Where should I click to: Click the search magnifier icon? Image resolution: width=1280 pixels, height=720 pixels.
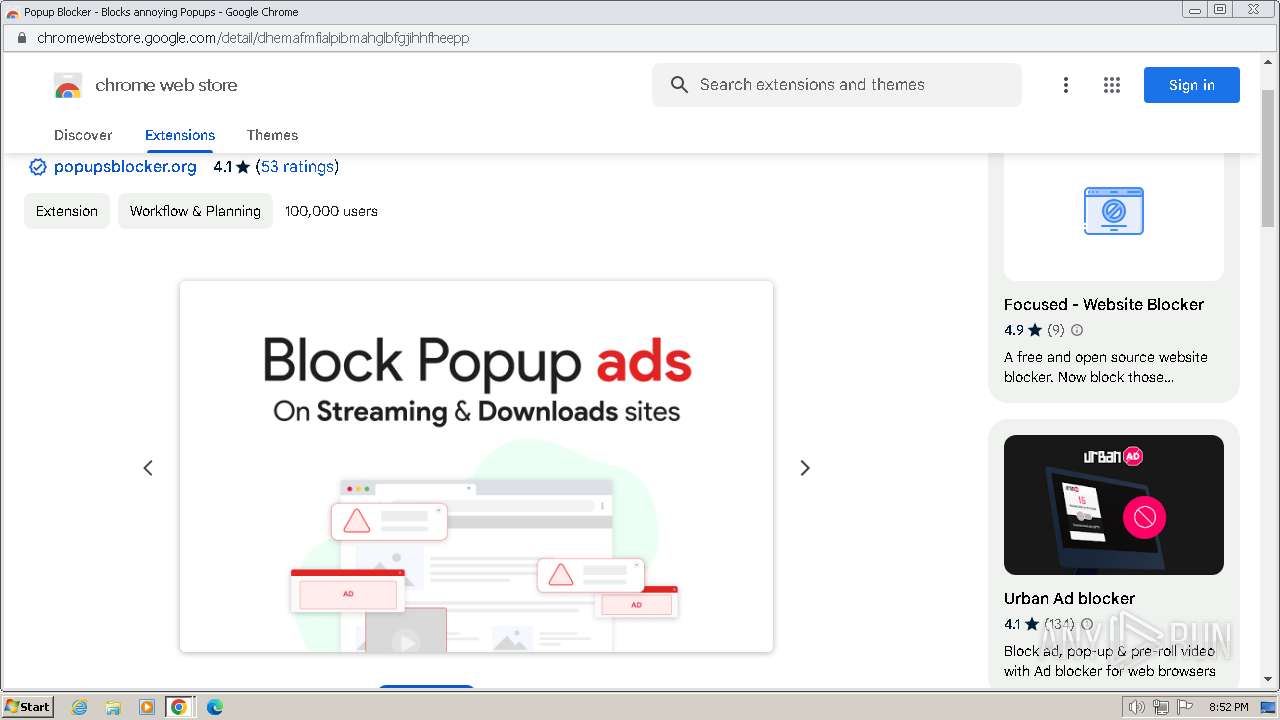pyautogui.click(x=679, y=85)
